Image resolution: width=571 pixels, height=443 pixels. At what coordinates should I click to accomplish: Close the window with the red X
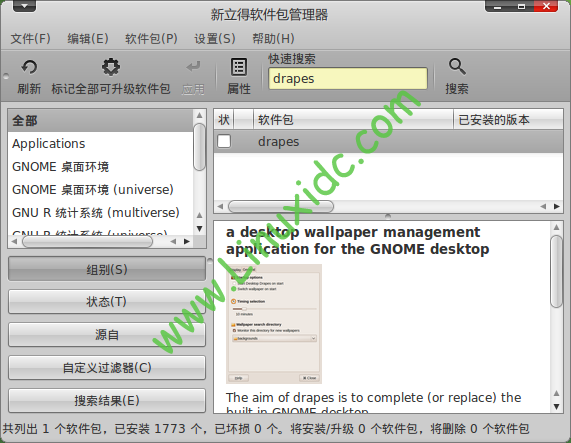click(546, 6)
